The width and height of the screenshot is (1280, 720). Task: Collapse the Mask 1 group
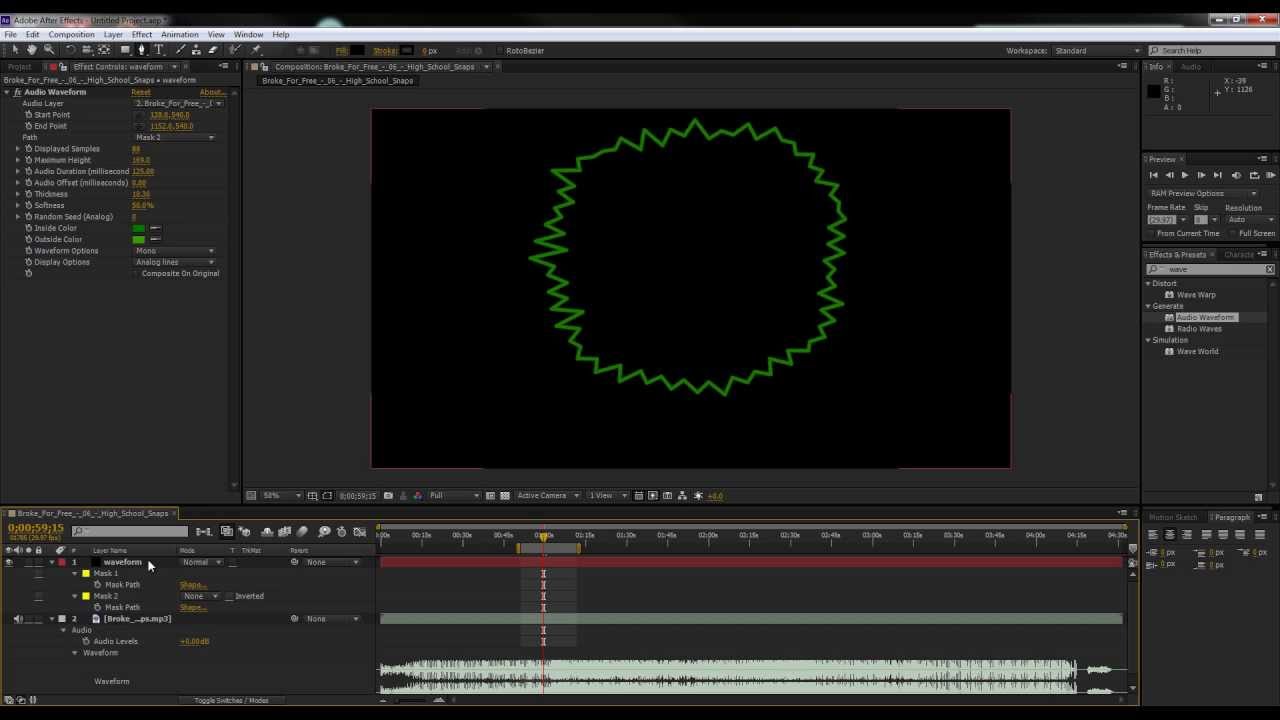(74, 574)
